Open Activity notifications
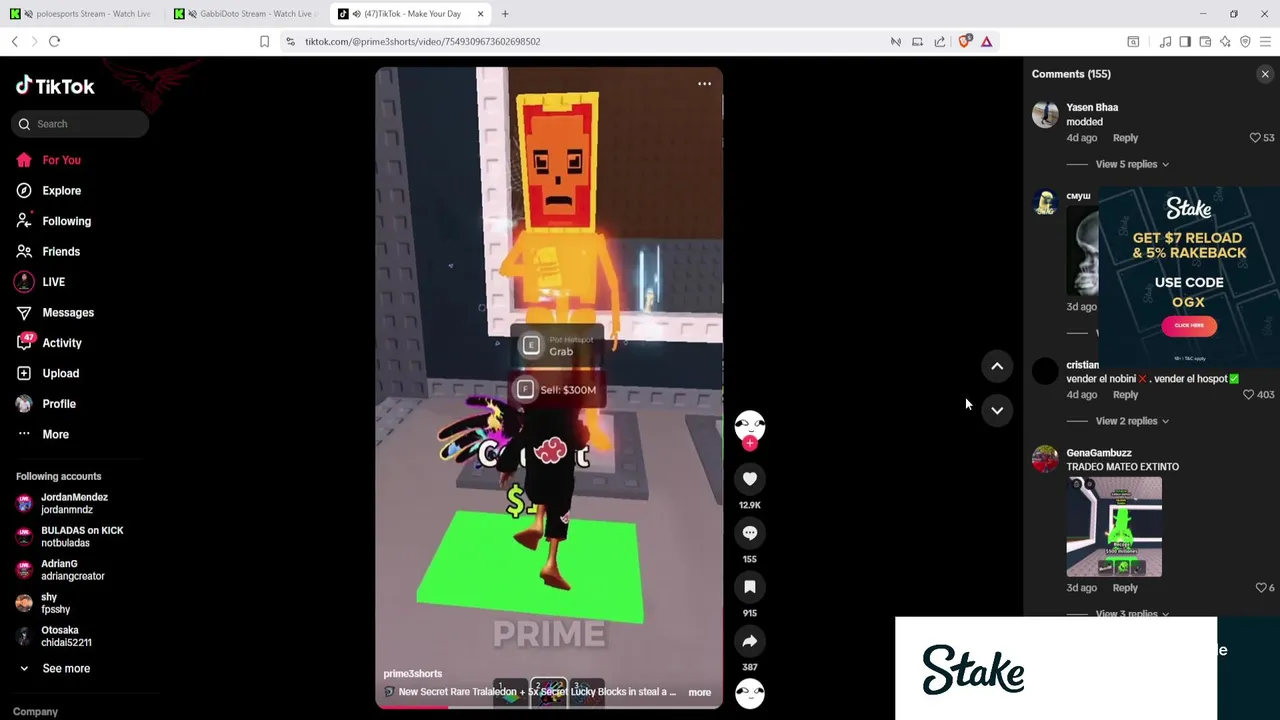This screenshot has width=1280, height=720. 61,343
